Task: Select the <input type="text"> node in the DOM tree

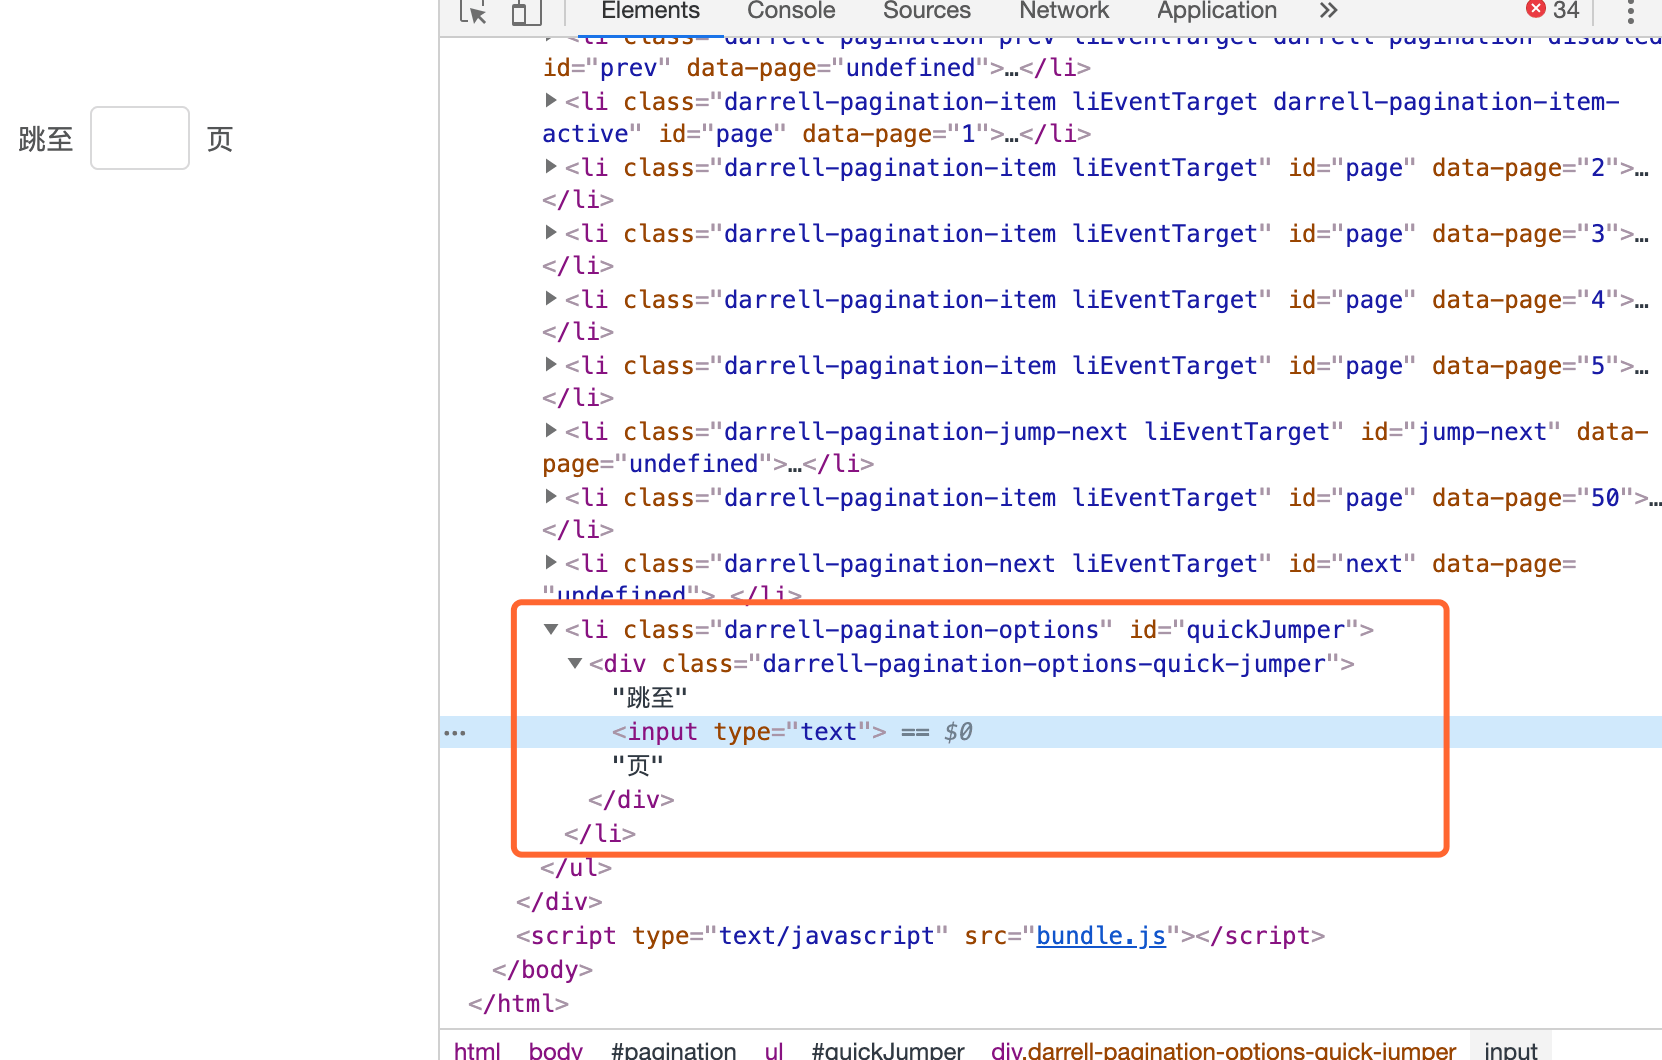Action: point(749,732)
